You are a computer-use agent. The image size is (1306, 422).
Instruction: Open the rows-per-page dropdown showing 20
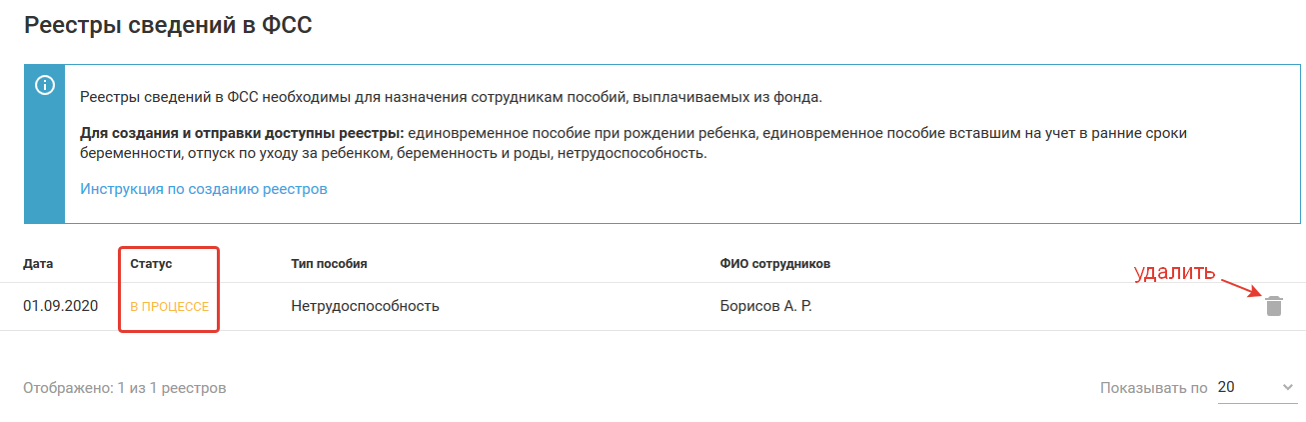(1255, 388)
